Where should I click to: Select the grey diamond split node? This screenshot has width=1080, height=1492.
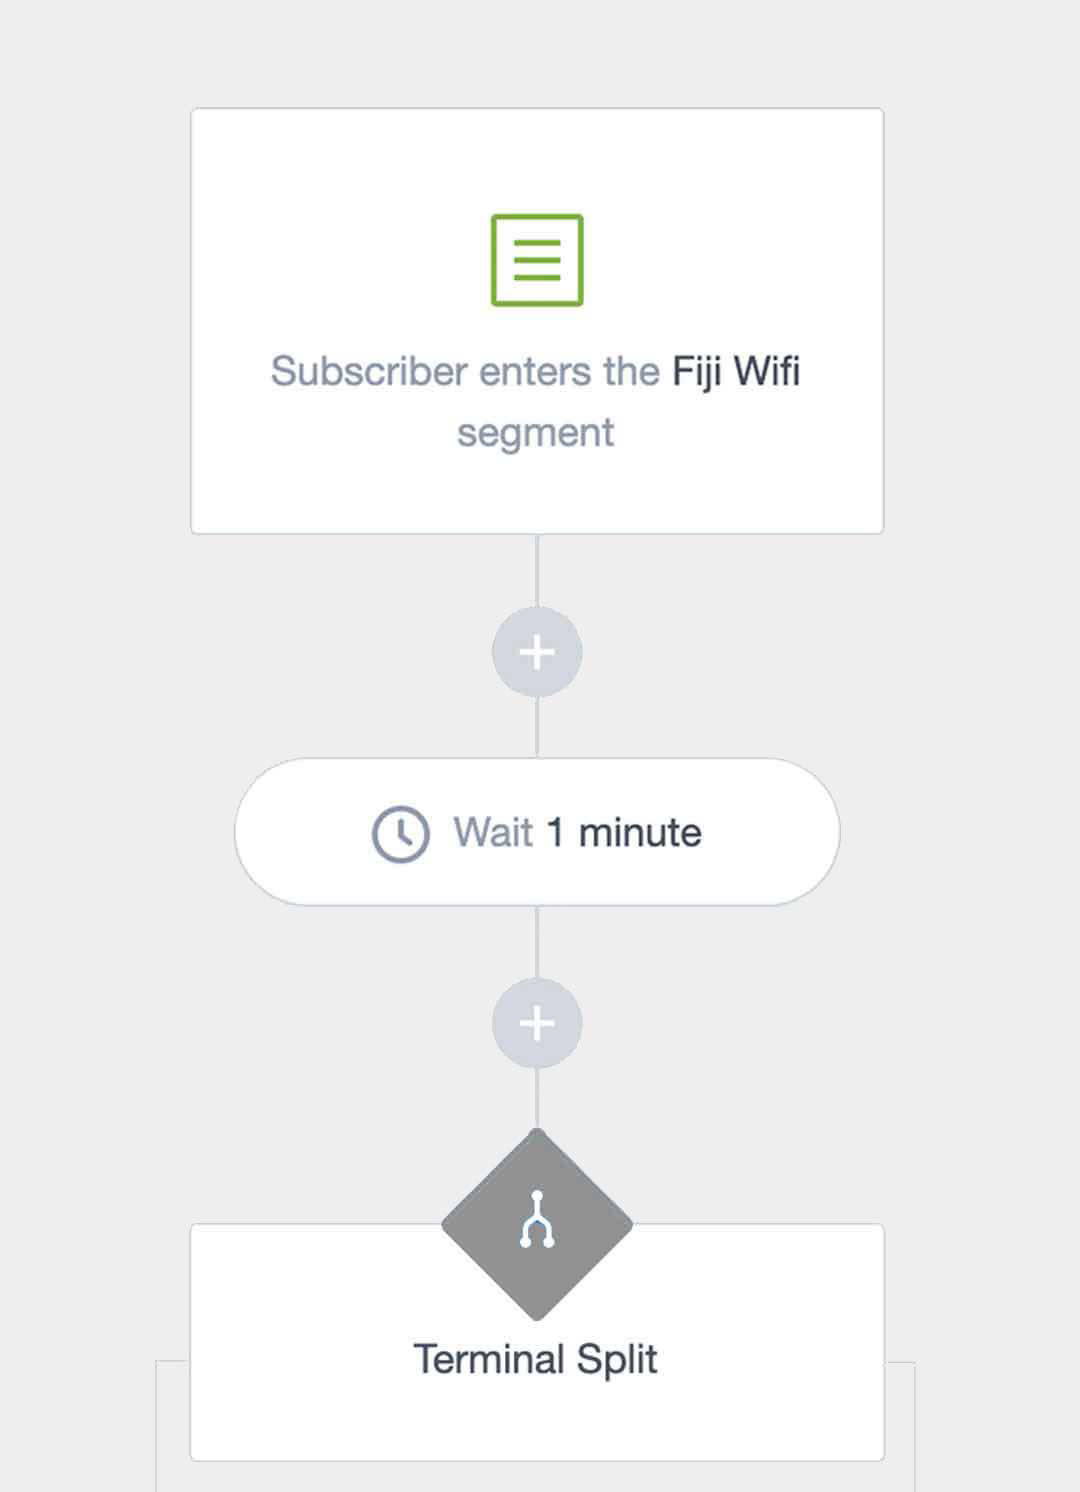[x=490, y=1225]
